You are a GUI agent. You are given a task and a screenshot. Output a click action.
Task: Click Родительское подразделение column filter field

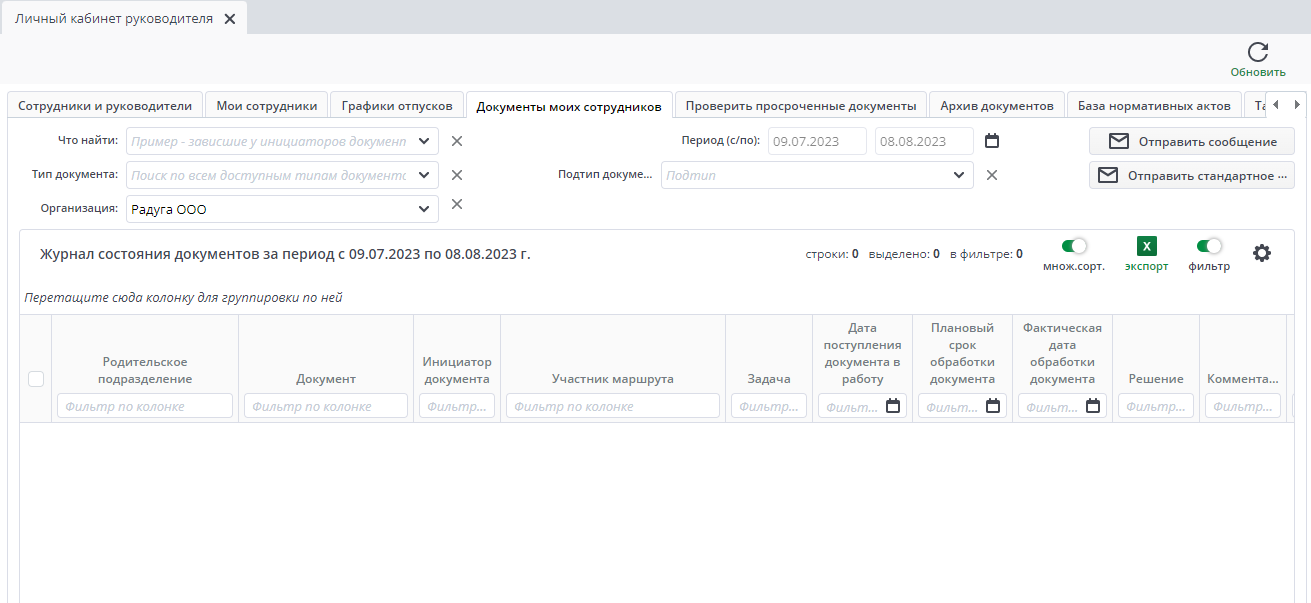pos(145,406)
